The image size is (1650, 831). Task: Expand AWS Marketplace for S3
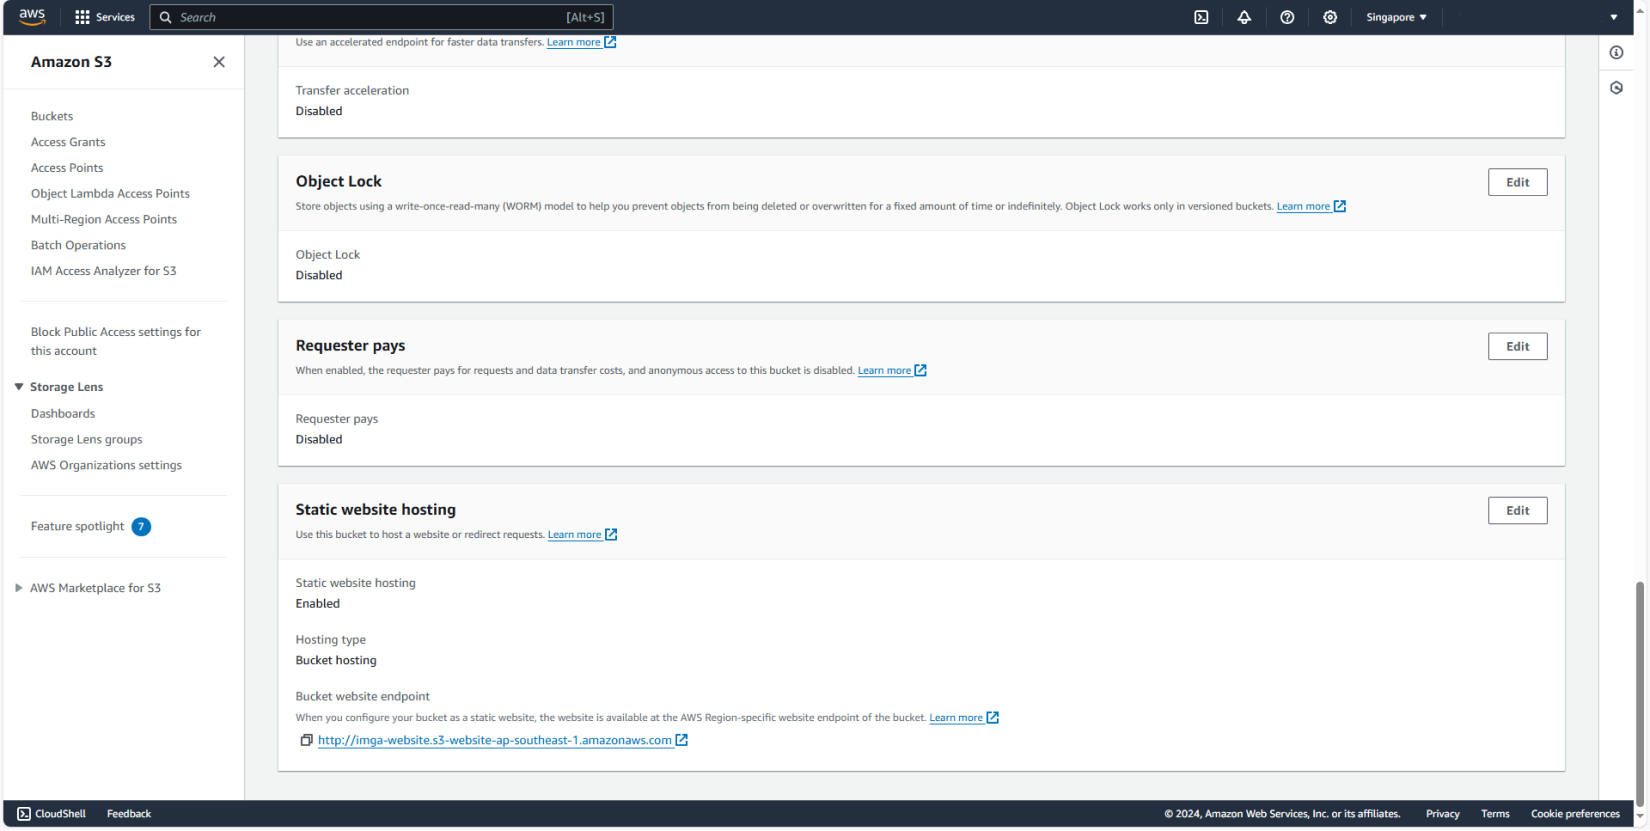(x=19, y=588)
